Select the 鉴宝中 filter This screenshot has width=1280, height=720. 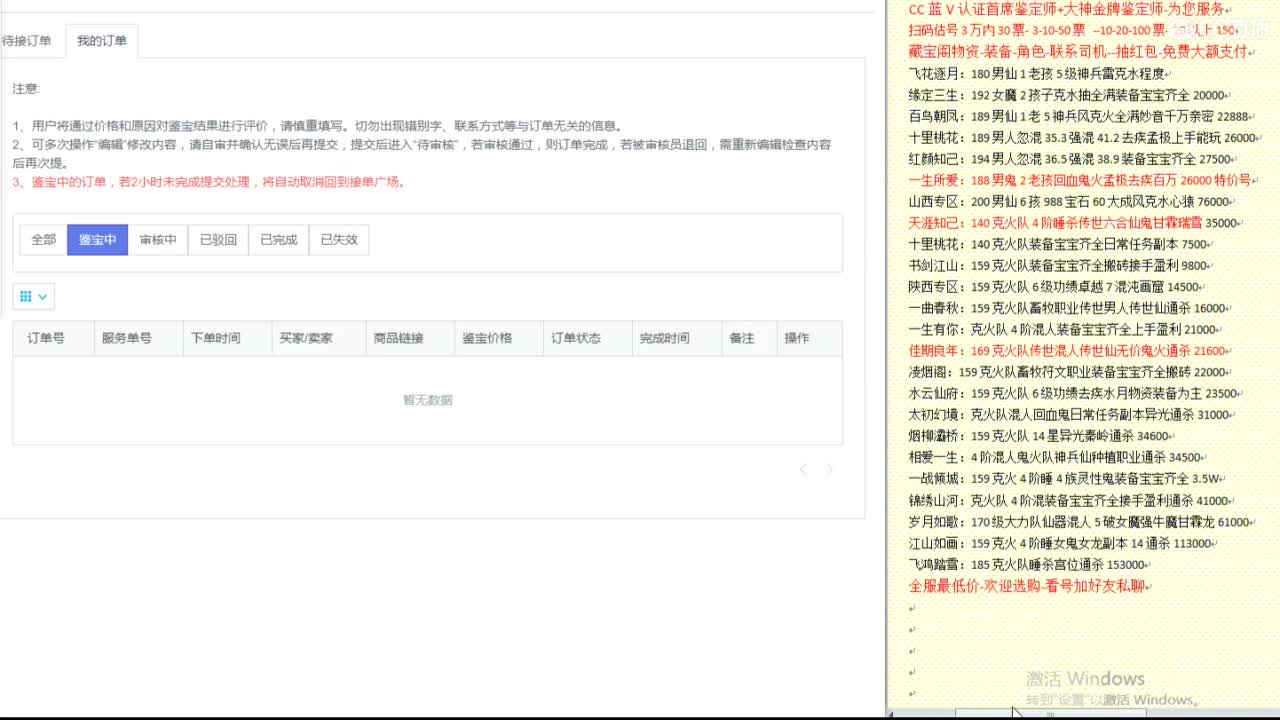pyautogui.click(x=97, y=239)
